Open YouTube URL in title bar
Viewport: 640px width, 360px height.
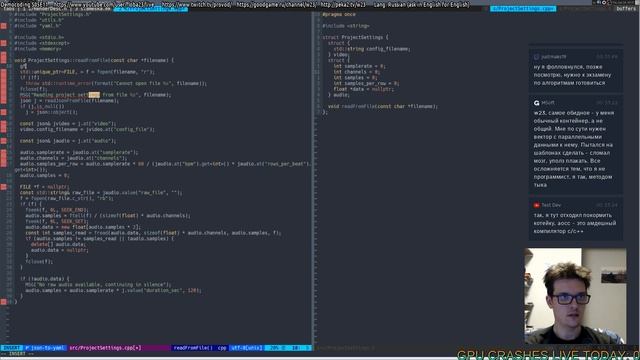pyautogui.click(x=105, y=4)
